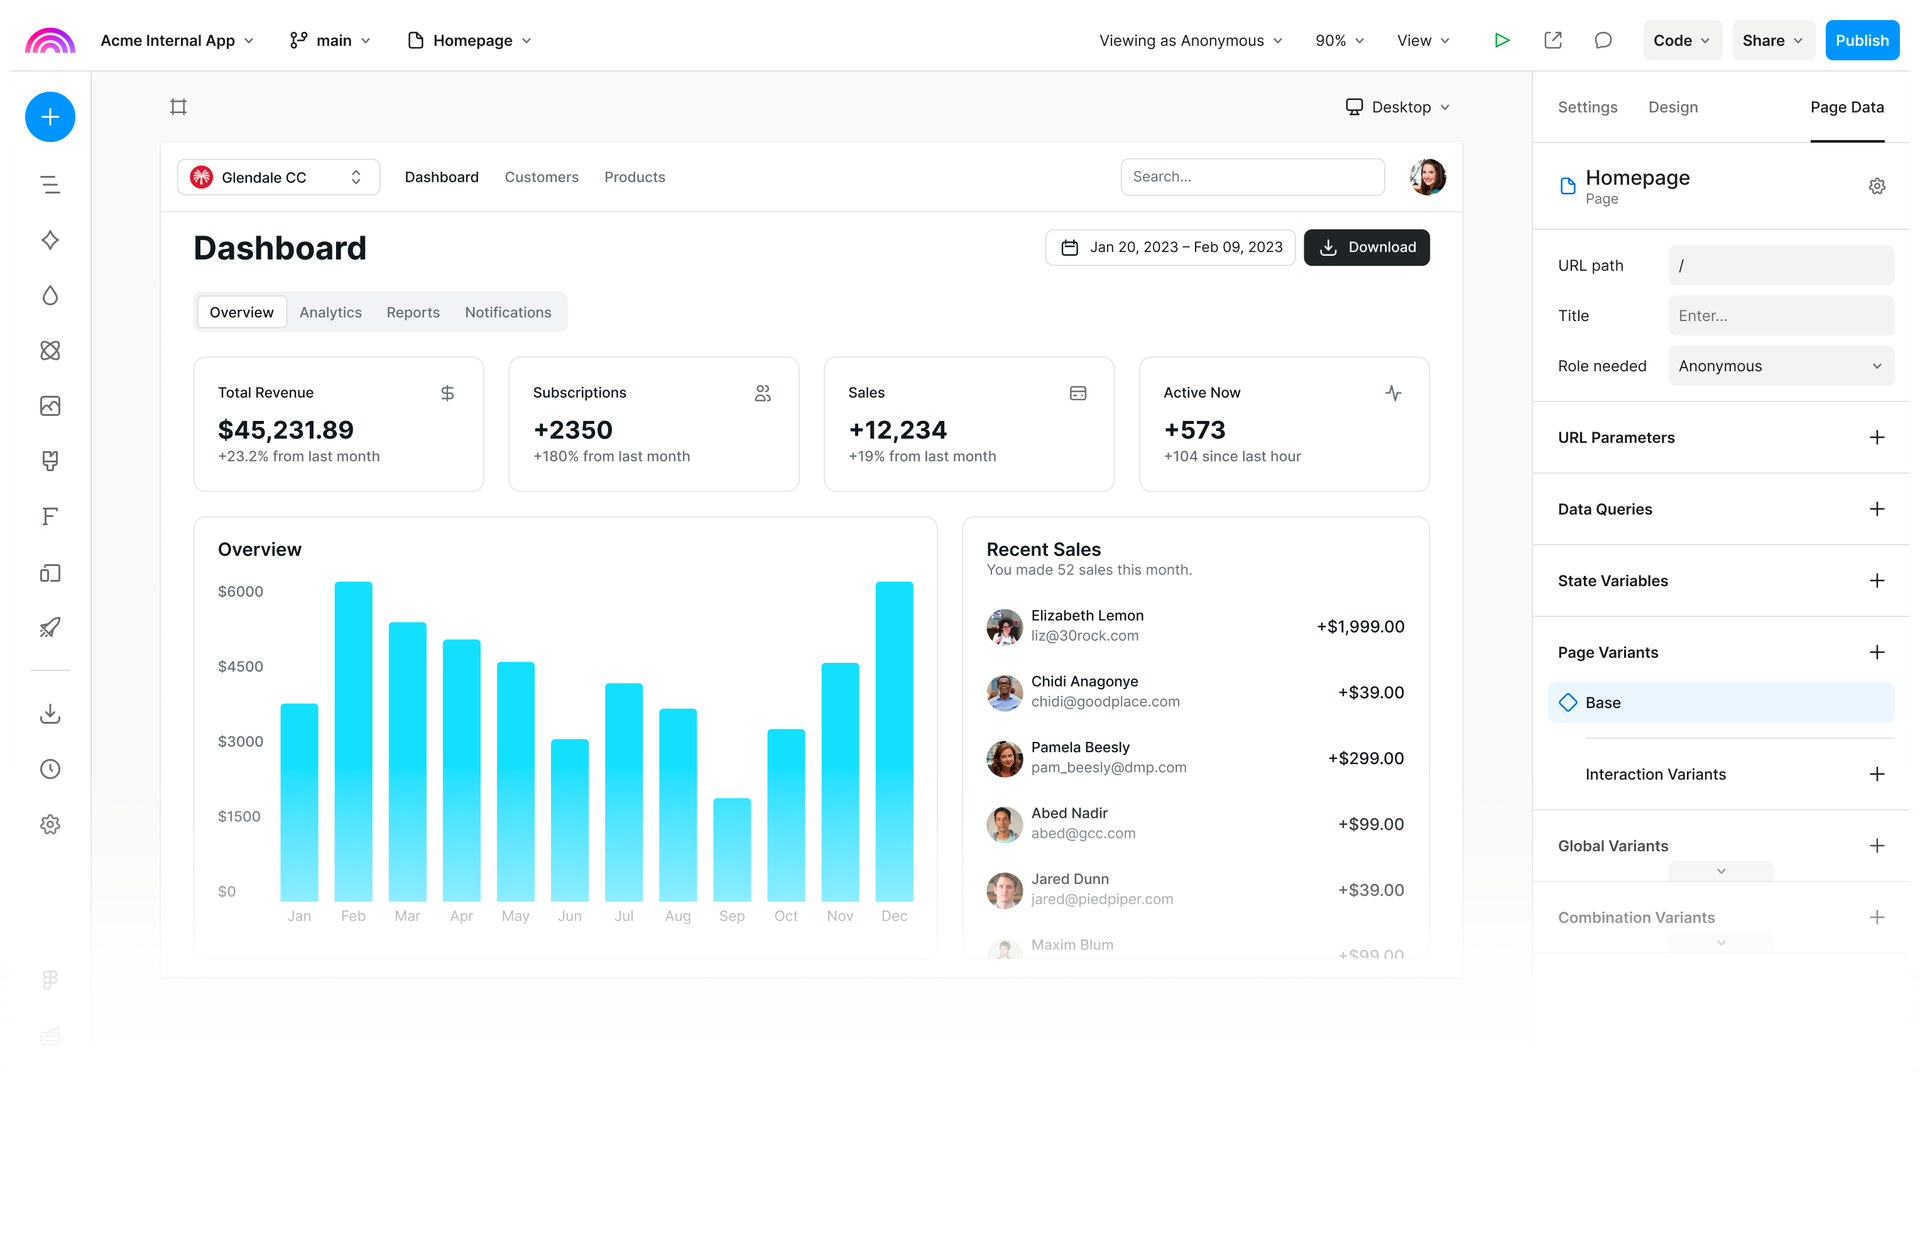The image size is (1920, 1254).
Task: Open the Analytics tab in the dashboard
Action: [x=330, y=312]
